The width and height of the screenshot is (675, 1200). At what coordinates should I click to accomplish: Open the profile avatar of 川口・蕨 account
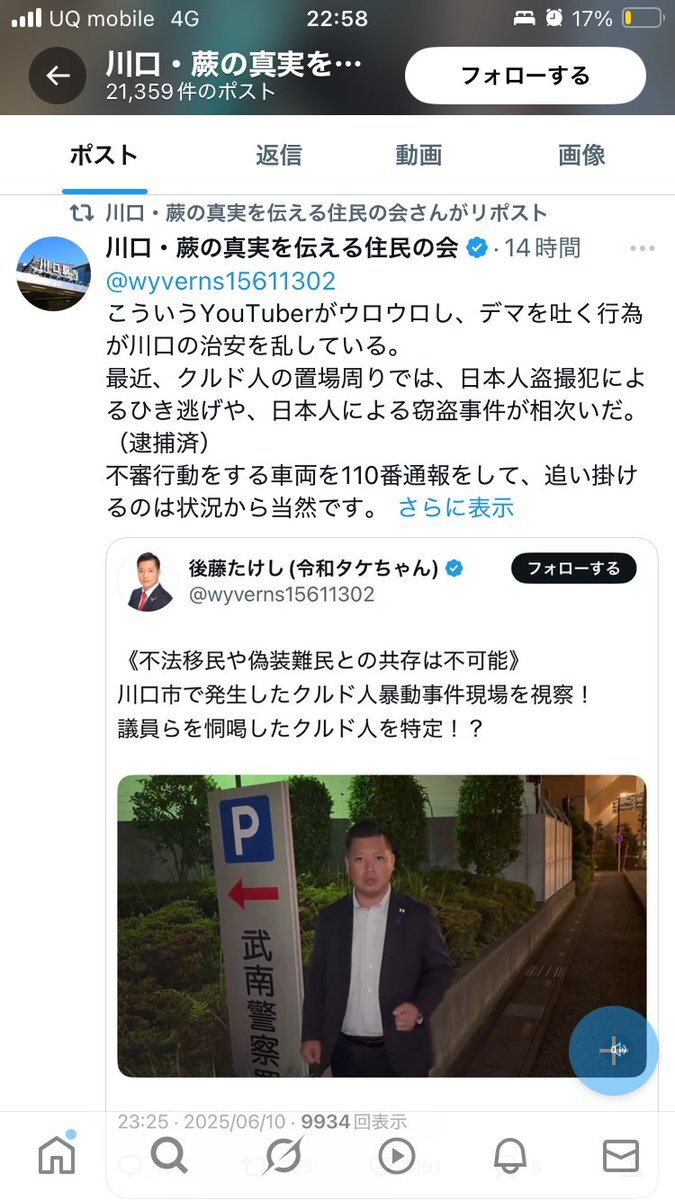54,273
